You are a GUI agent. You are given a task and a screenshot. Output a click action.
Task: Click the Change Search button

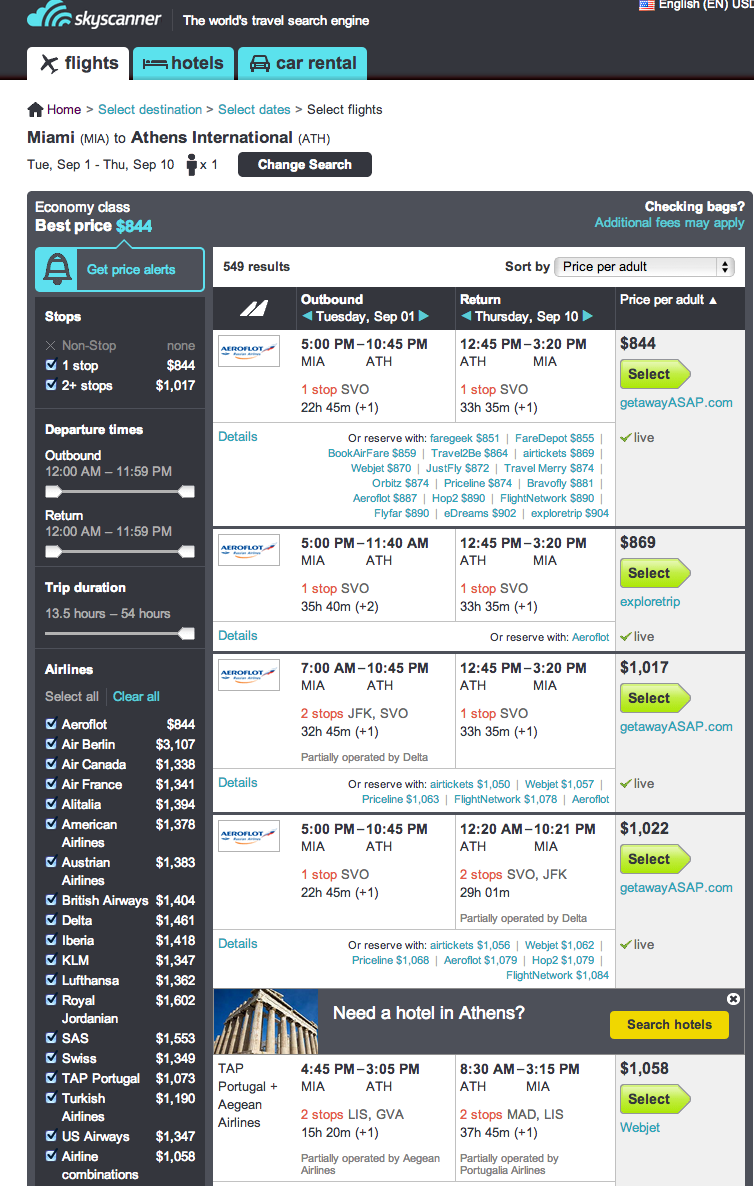coord(305,164)
